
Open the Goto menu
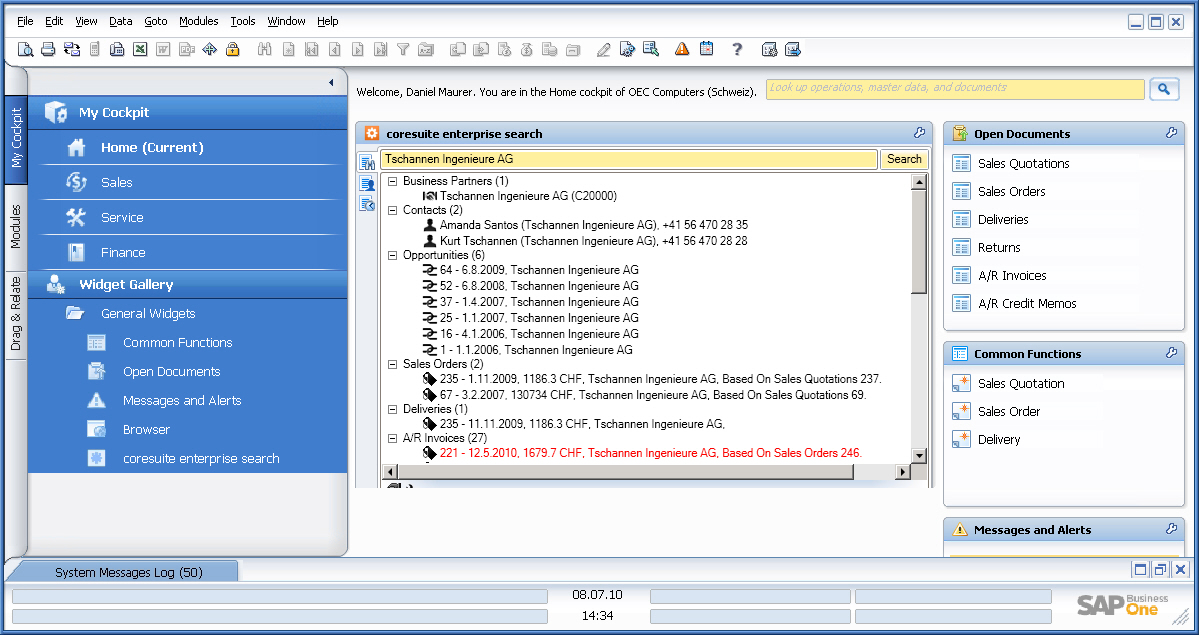click(155, 21)
